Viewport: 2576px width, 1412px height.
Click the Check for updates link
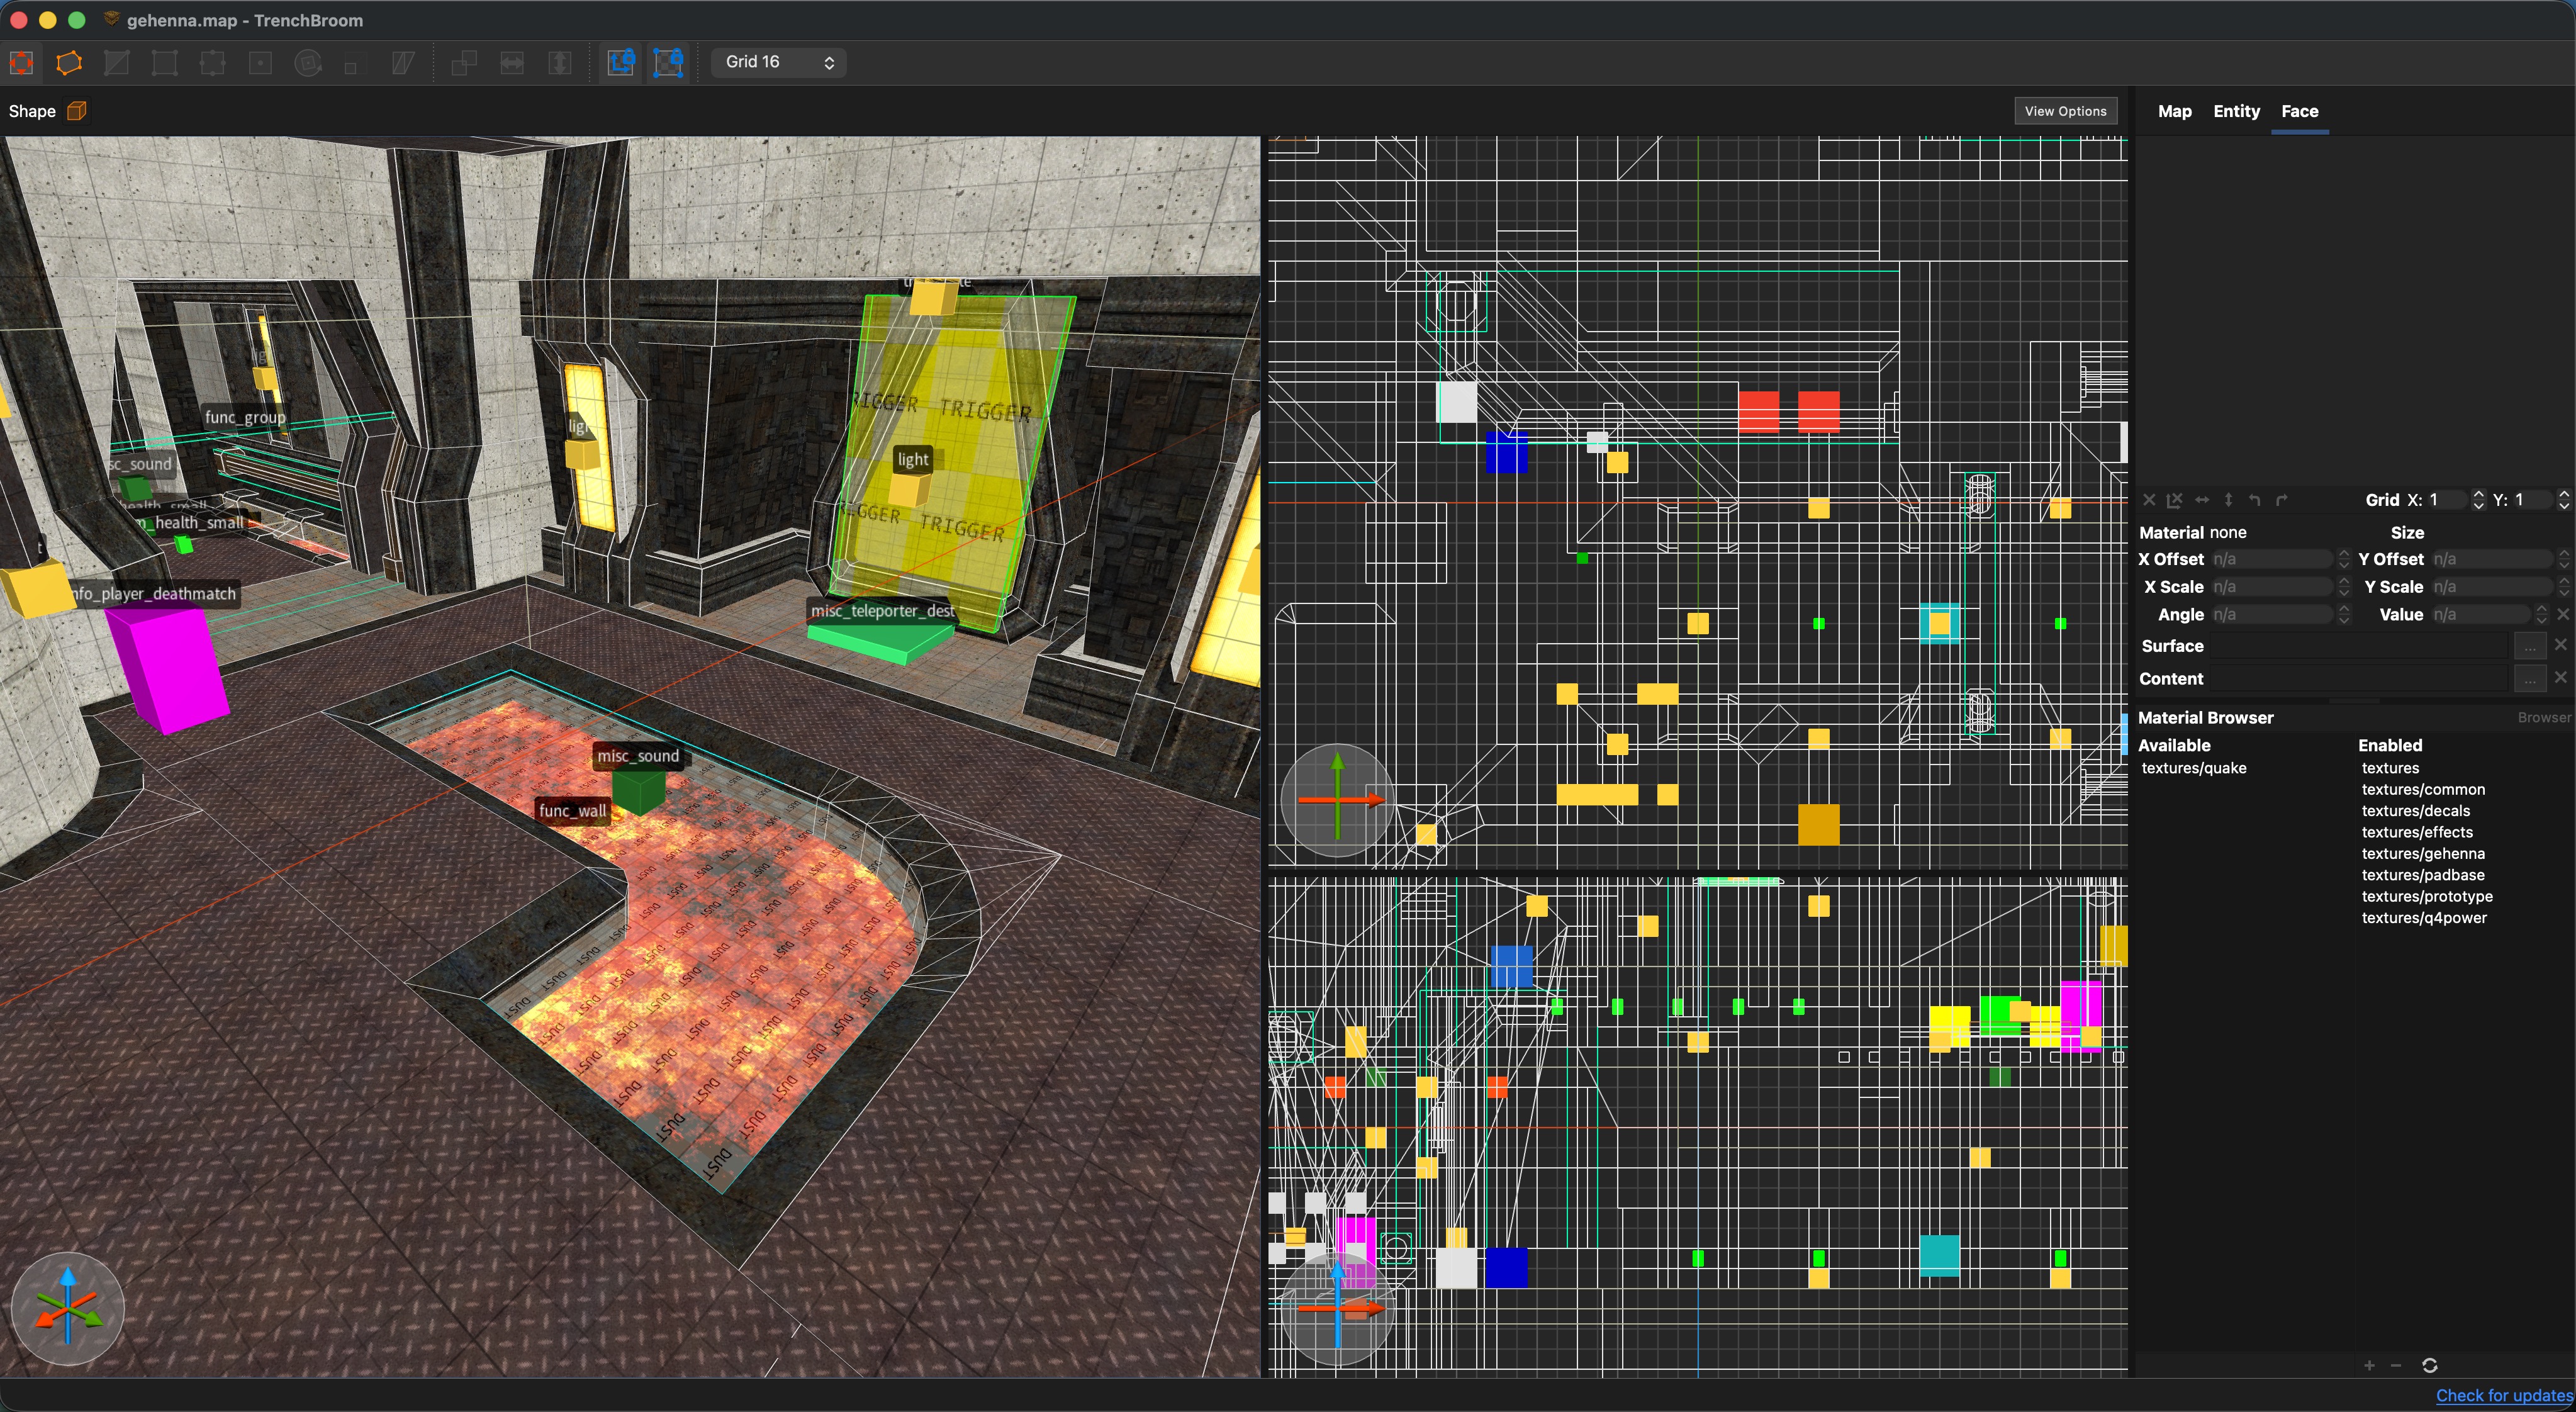click(x=2503, y=1395)
